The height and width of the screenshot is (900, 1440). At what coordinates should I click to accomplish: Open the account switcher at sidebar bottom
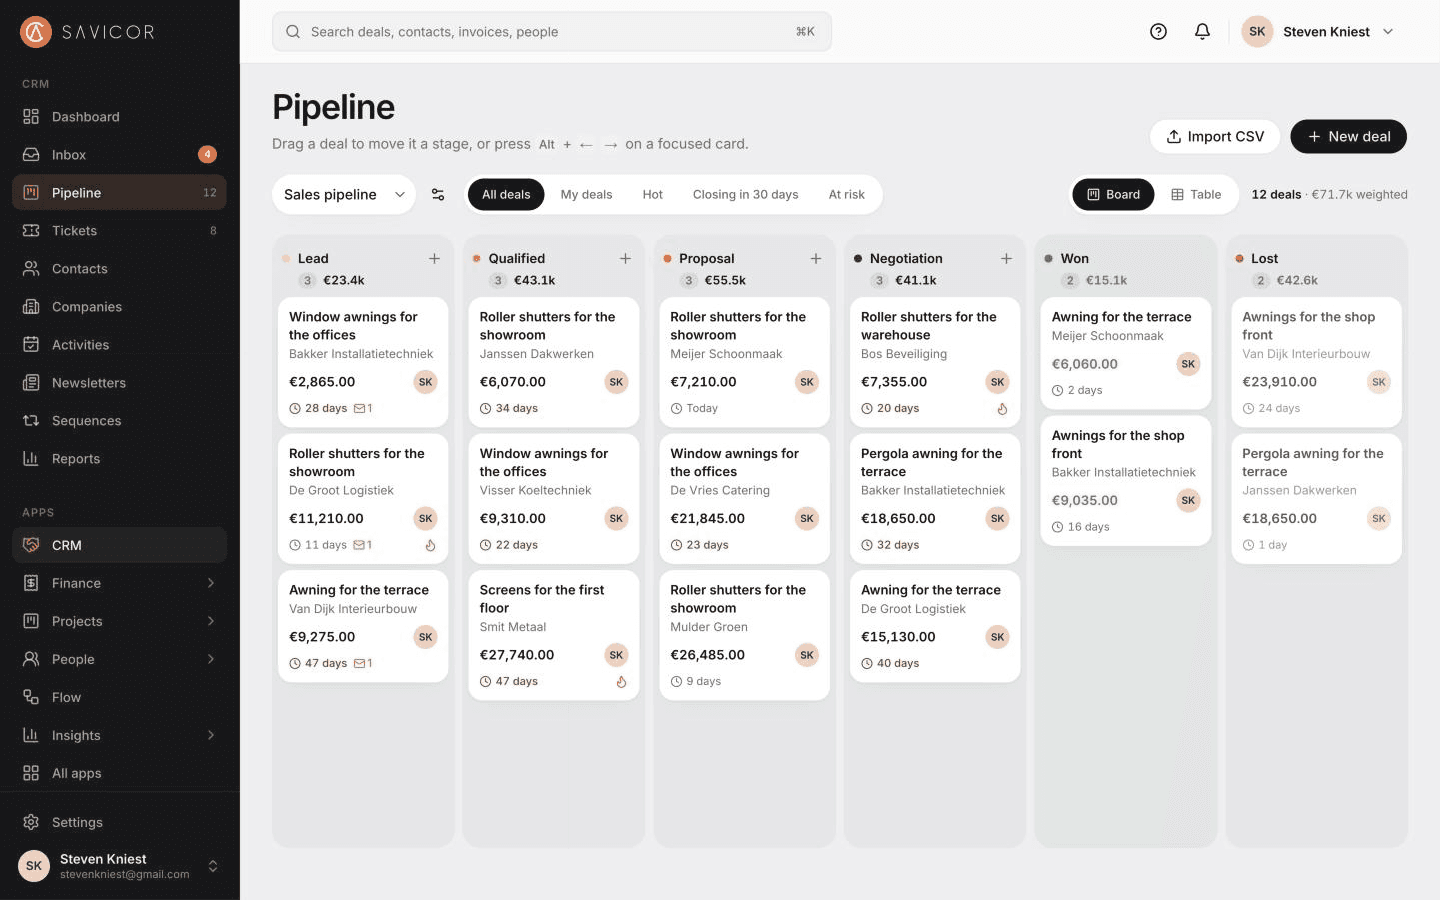[119, 866]
